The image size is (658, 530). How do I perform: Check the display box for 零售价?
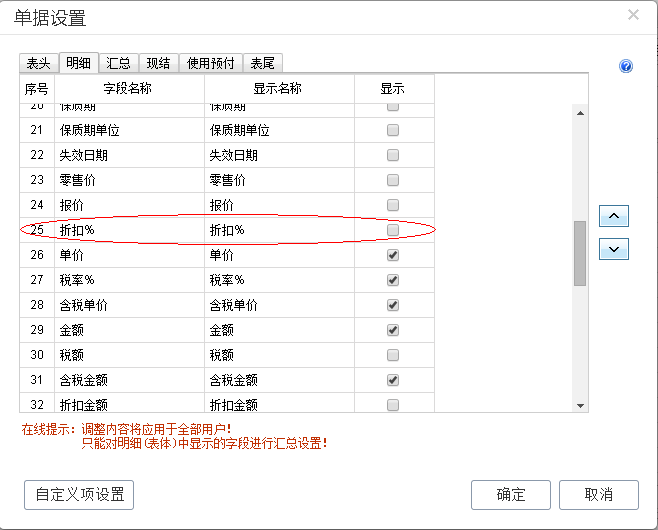393,181
